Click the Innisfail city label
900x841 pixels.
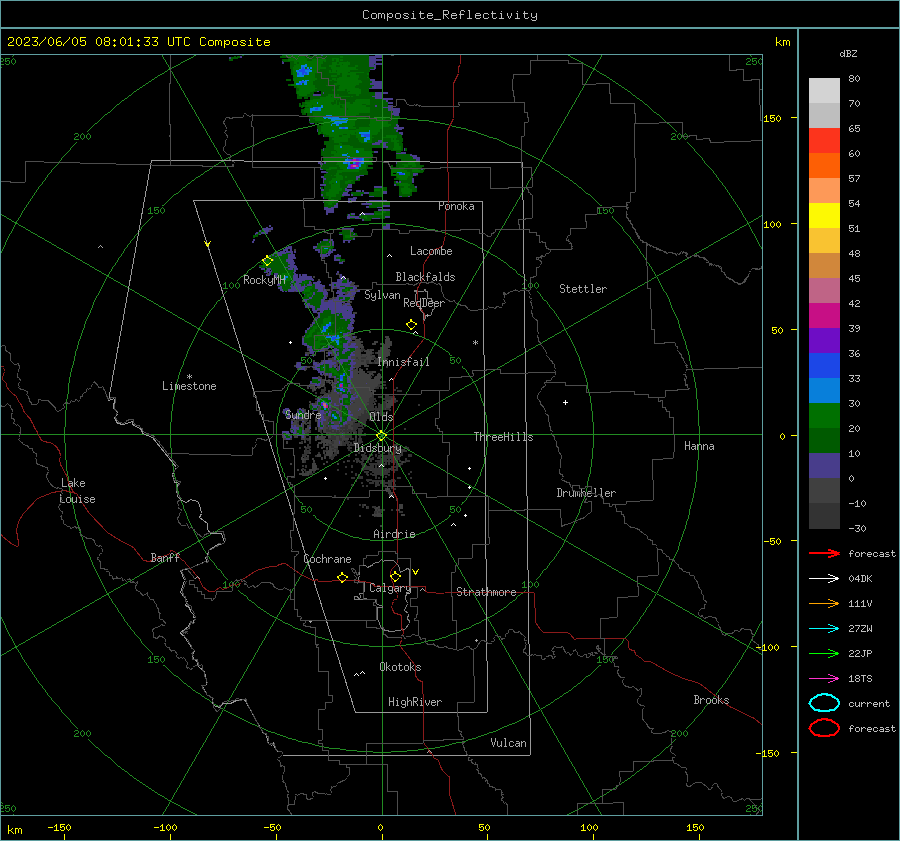(404, 362)
